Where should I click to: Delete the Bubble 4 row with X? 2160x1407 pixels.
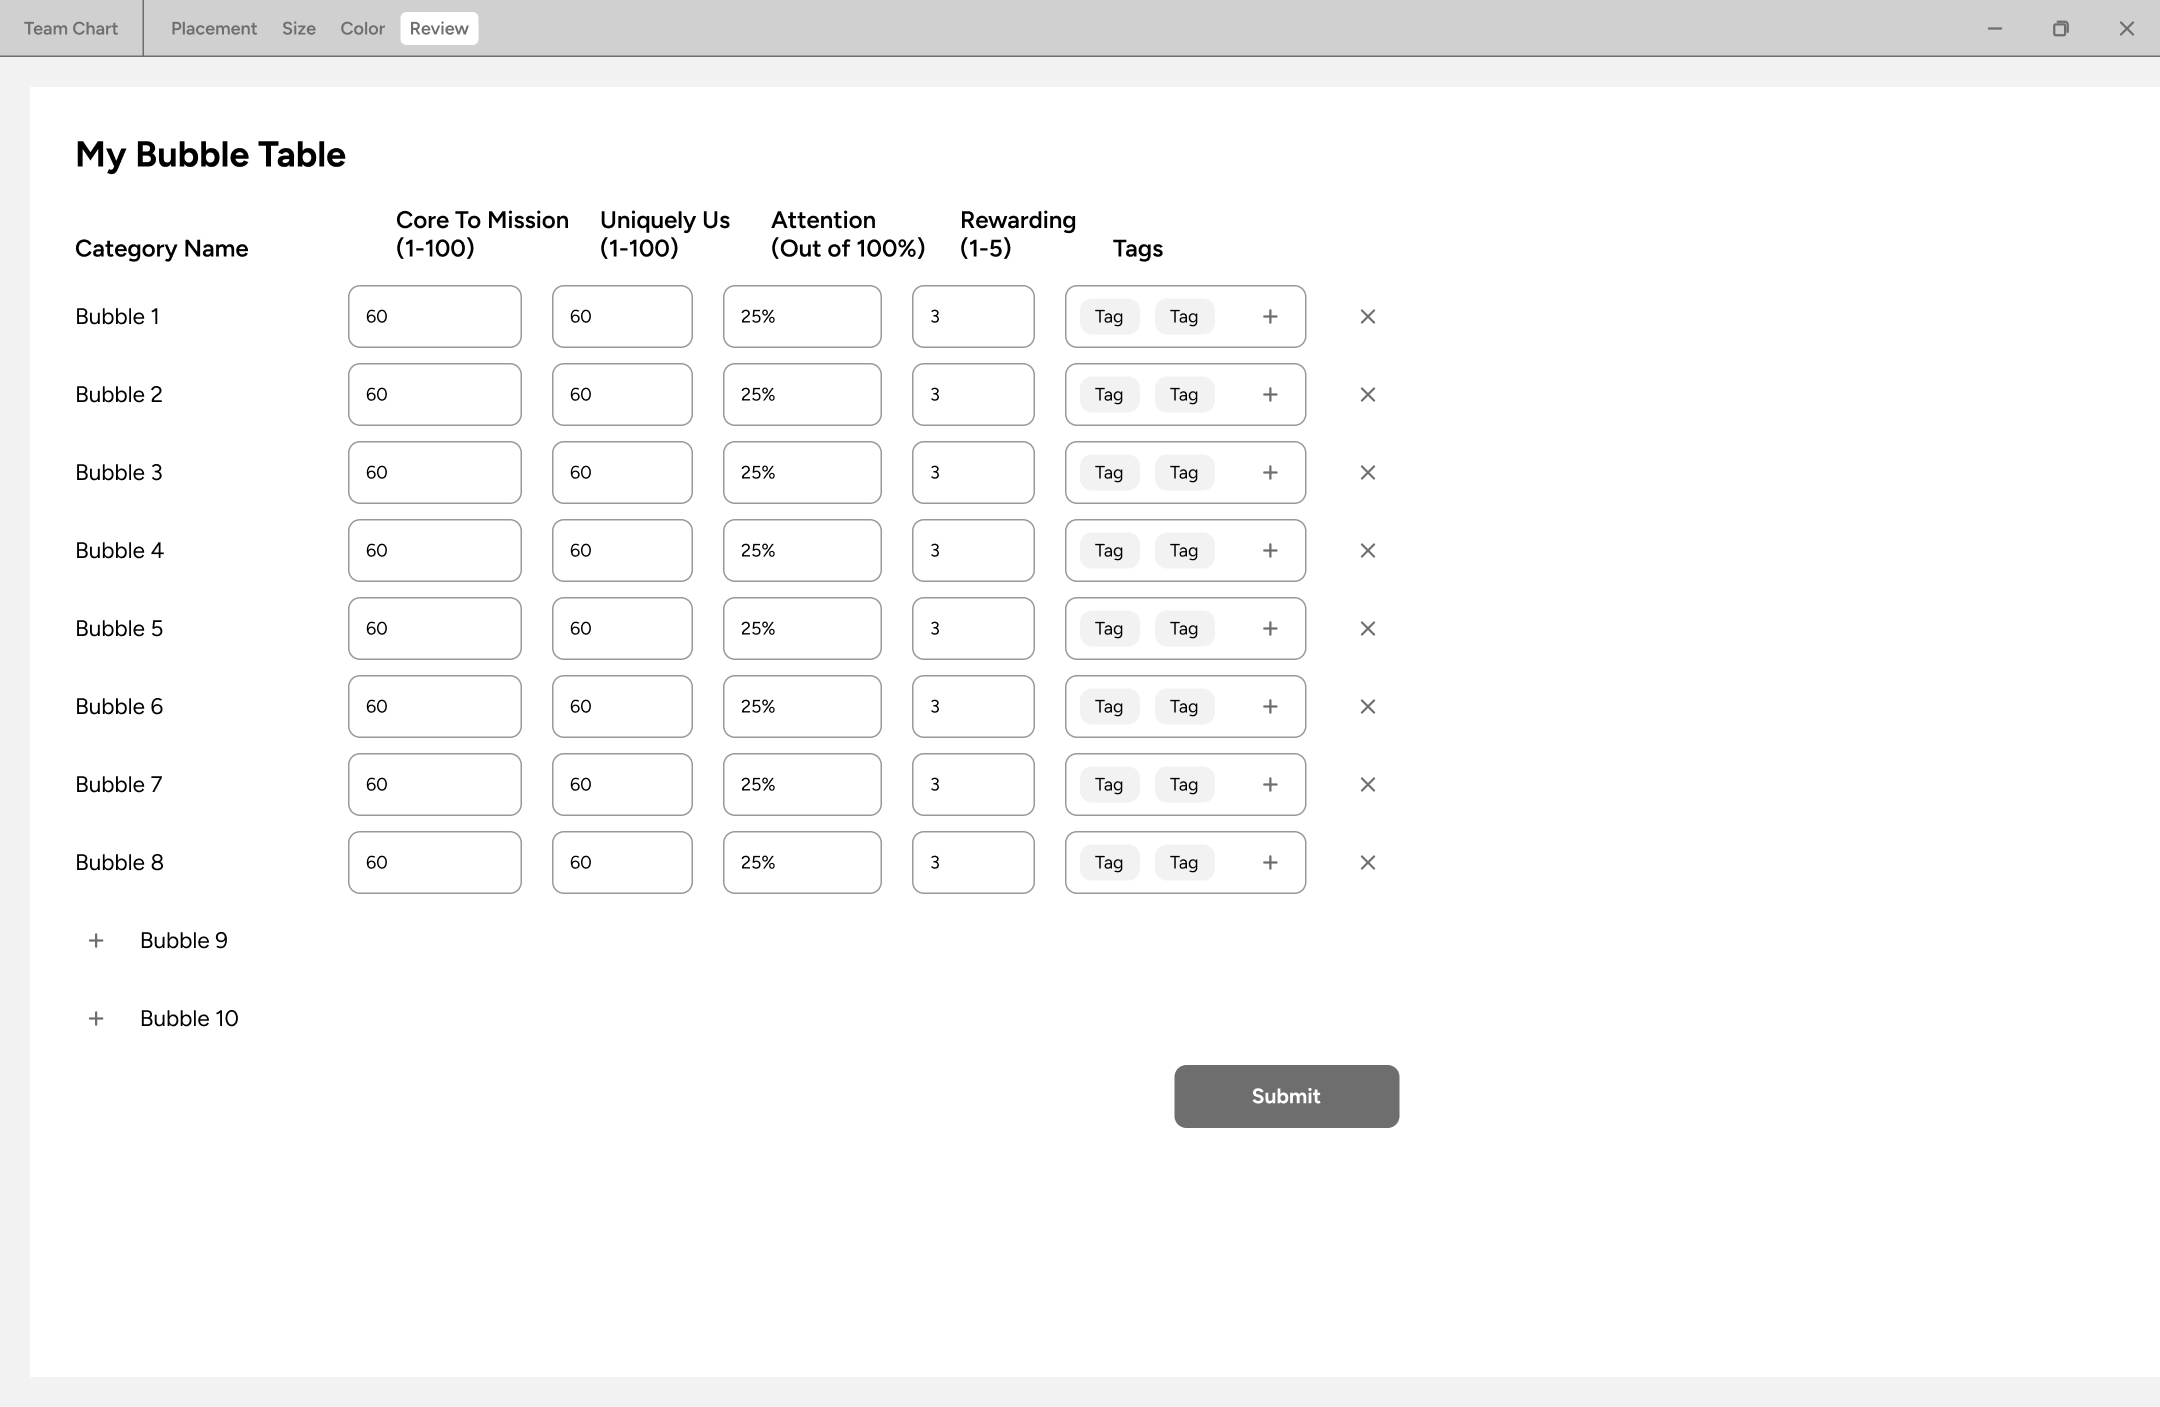(x=1368, y=551)
